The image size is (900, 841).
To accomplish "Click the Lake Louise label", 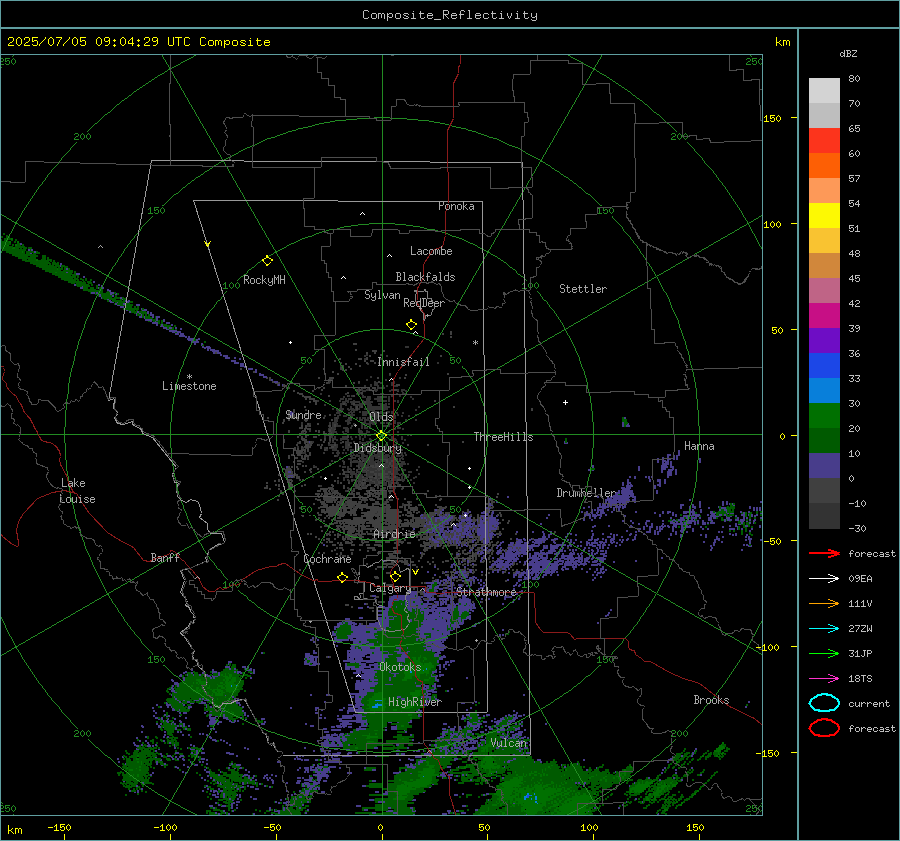I will pos(77,491).
